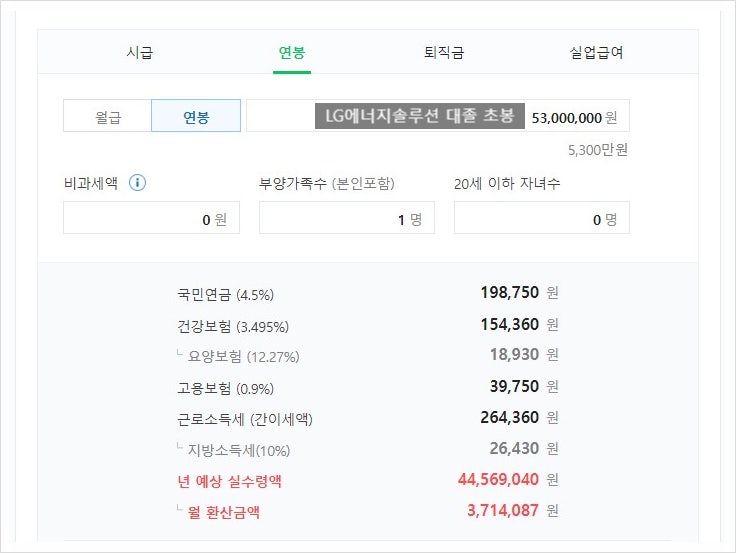Click the info icon beside 비과세액
Screen dimensions: 736x553
(x=138, y=183)
